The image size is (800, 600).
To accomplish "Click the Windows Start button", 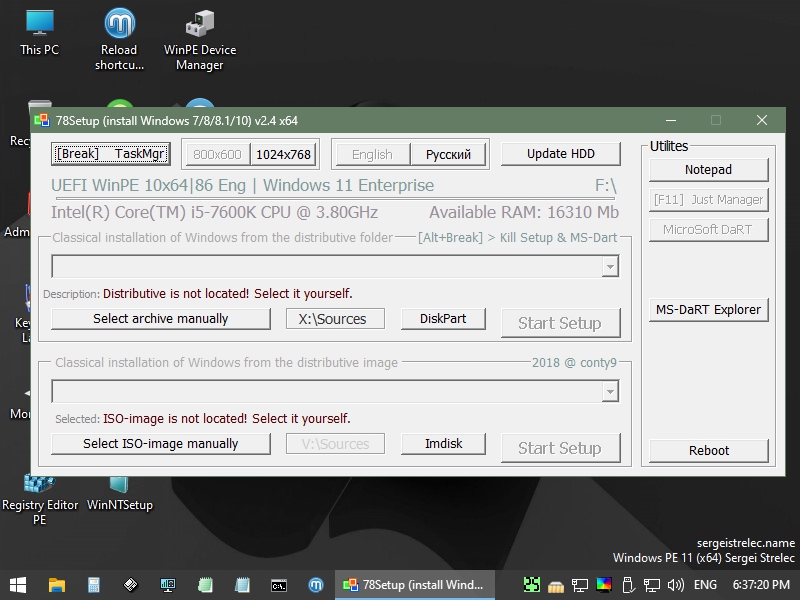I will tap(18, 584).
